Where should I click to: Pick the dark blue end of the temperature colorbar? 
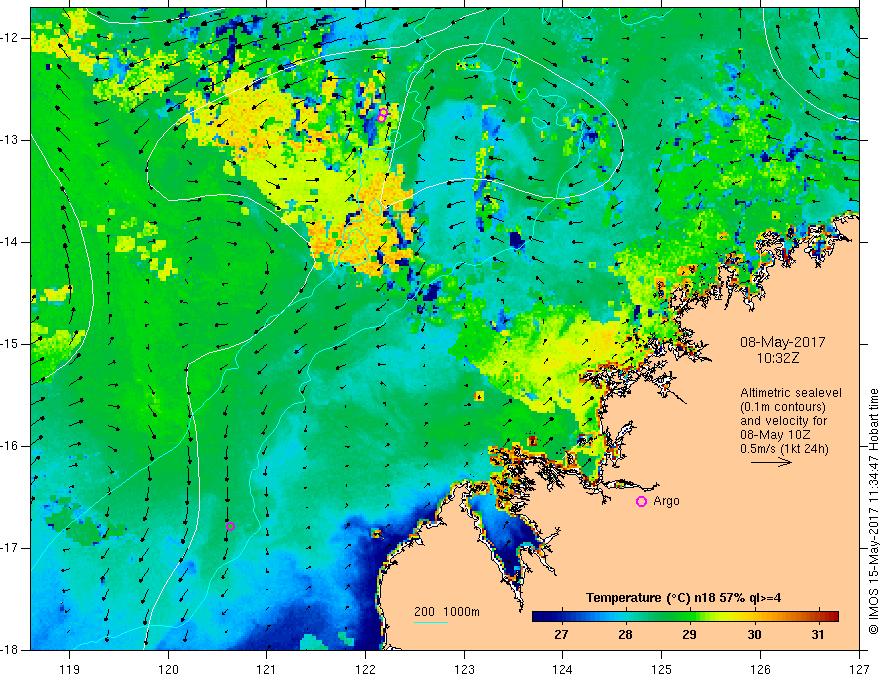click(539, 617)
